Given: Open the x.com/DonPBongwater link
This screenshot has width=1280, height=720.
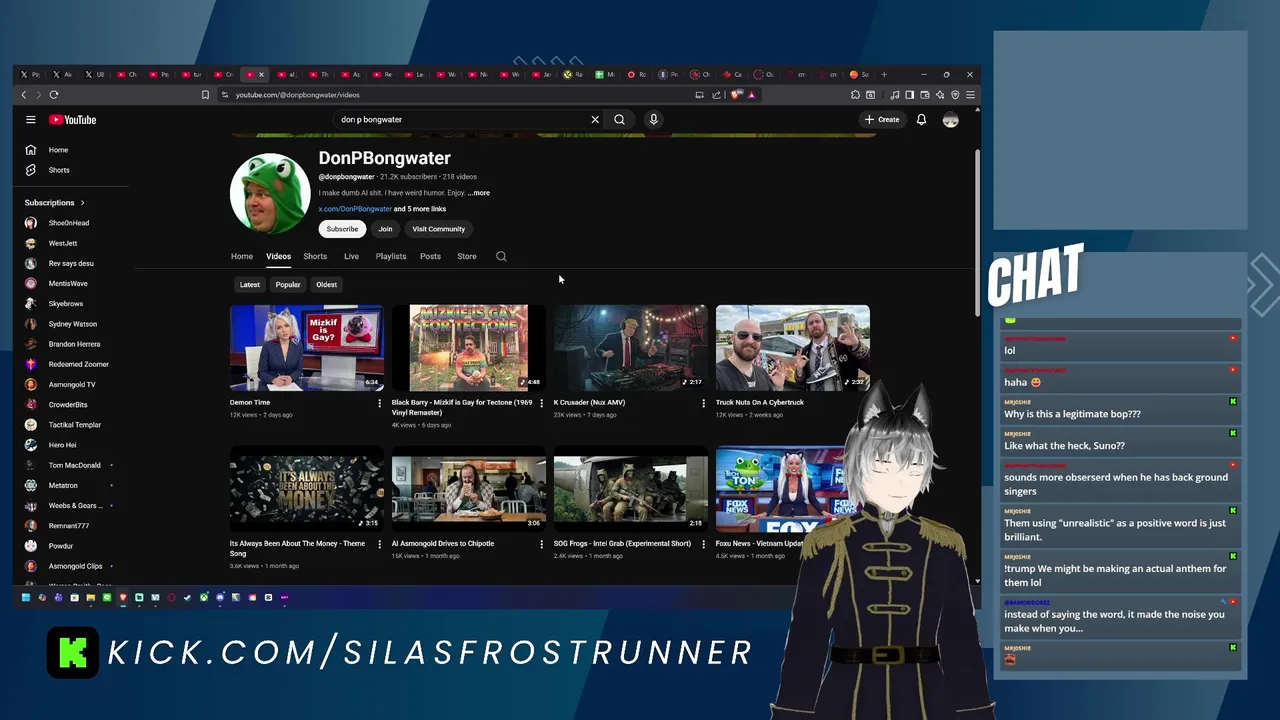Looking at the screenshot, I should [x=355, y=209].
